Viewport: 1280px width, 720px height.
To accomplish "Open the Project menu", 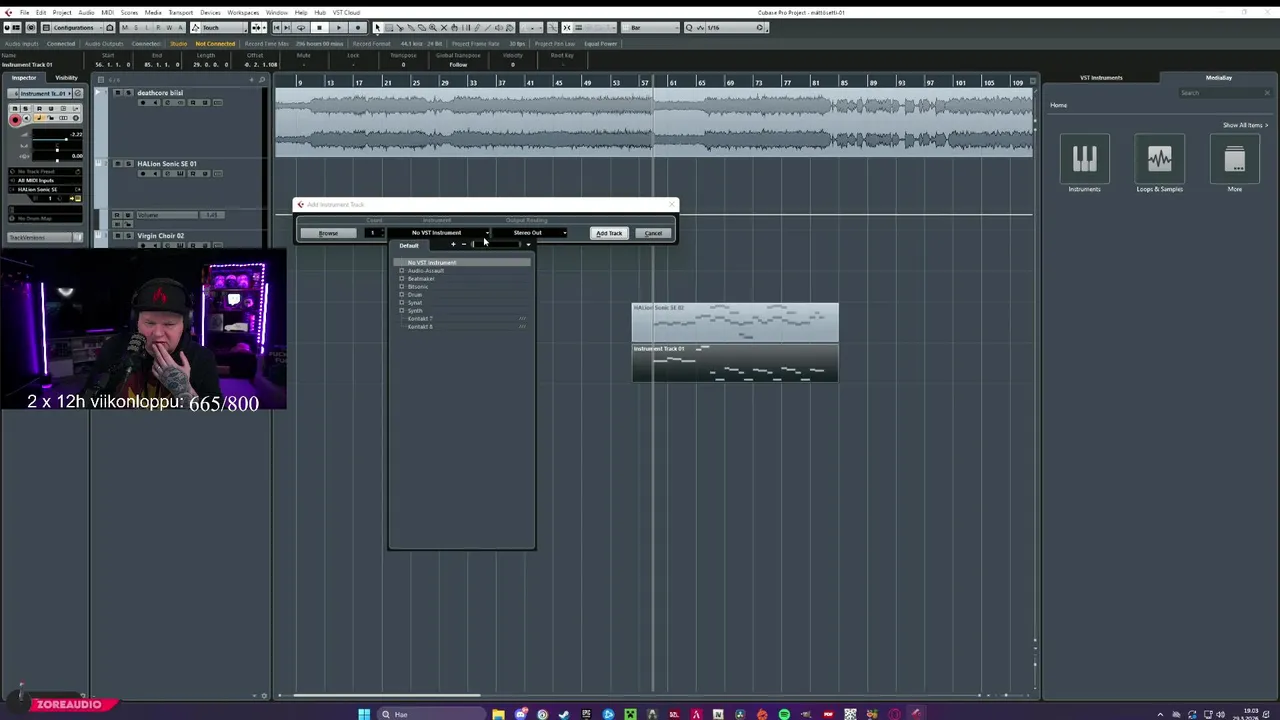I will [x=62, y=12].
